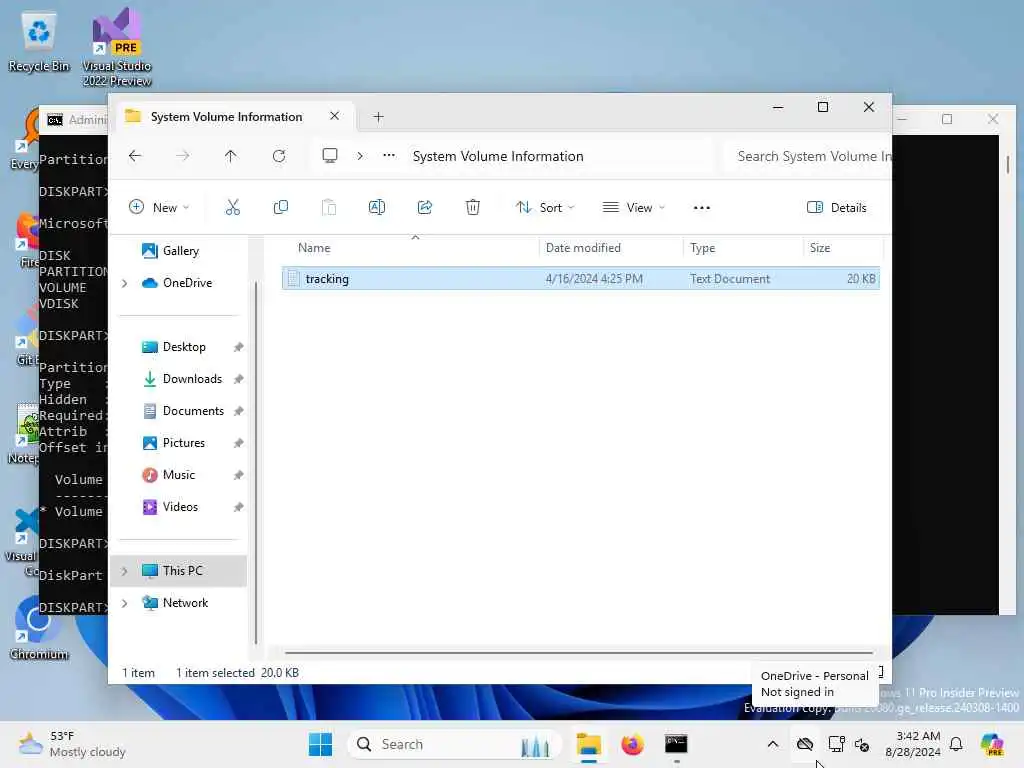Open the Chromium desktop shortcut

tap(39, 629)
